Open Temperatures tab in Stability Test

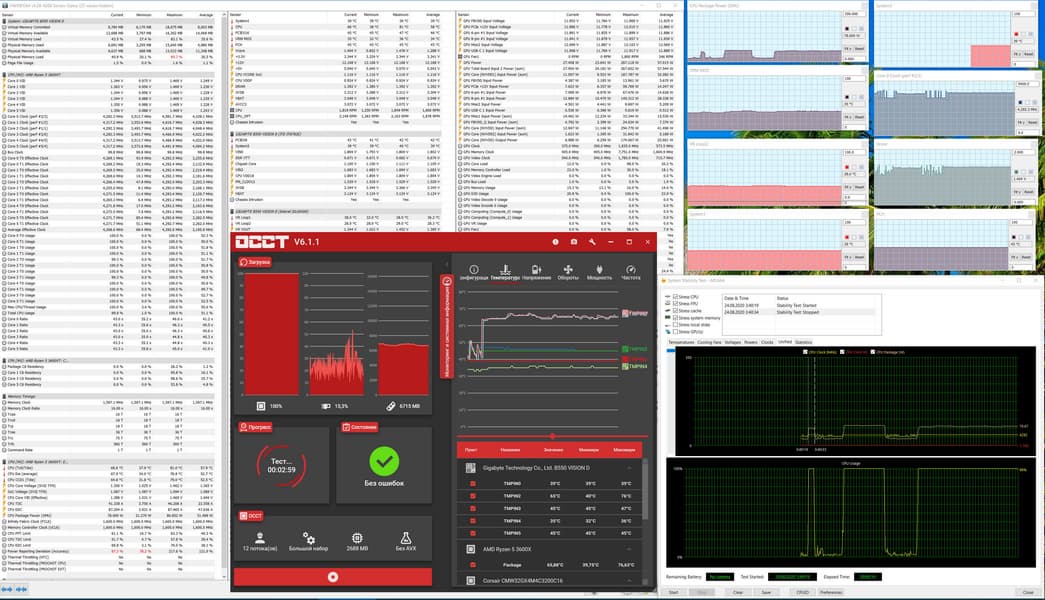pos(681,342)
